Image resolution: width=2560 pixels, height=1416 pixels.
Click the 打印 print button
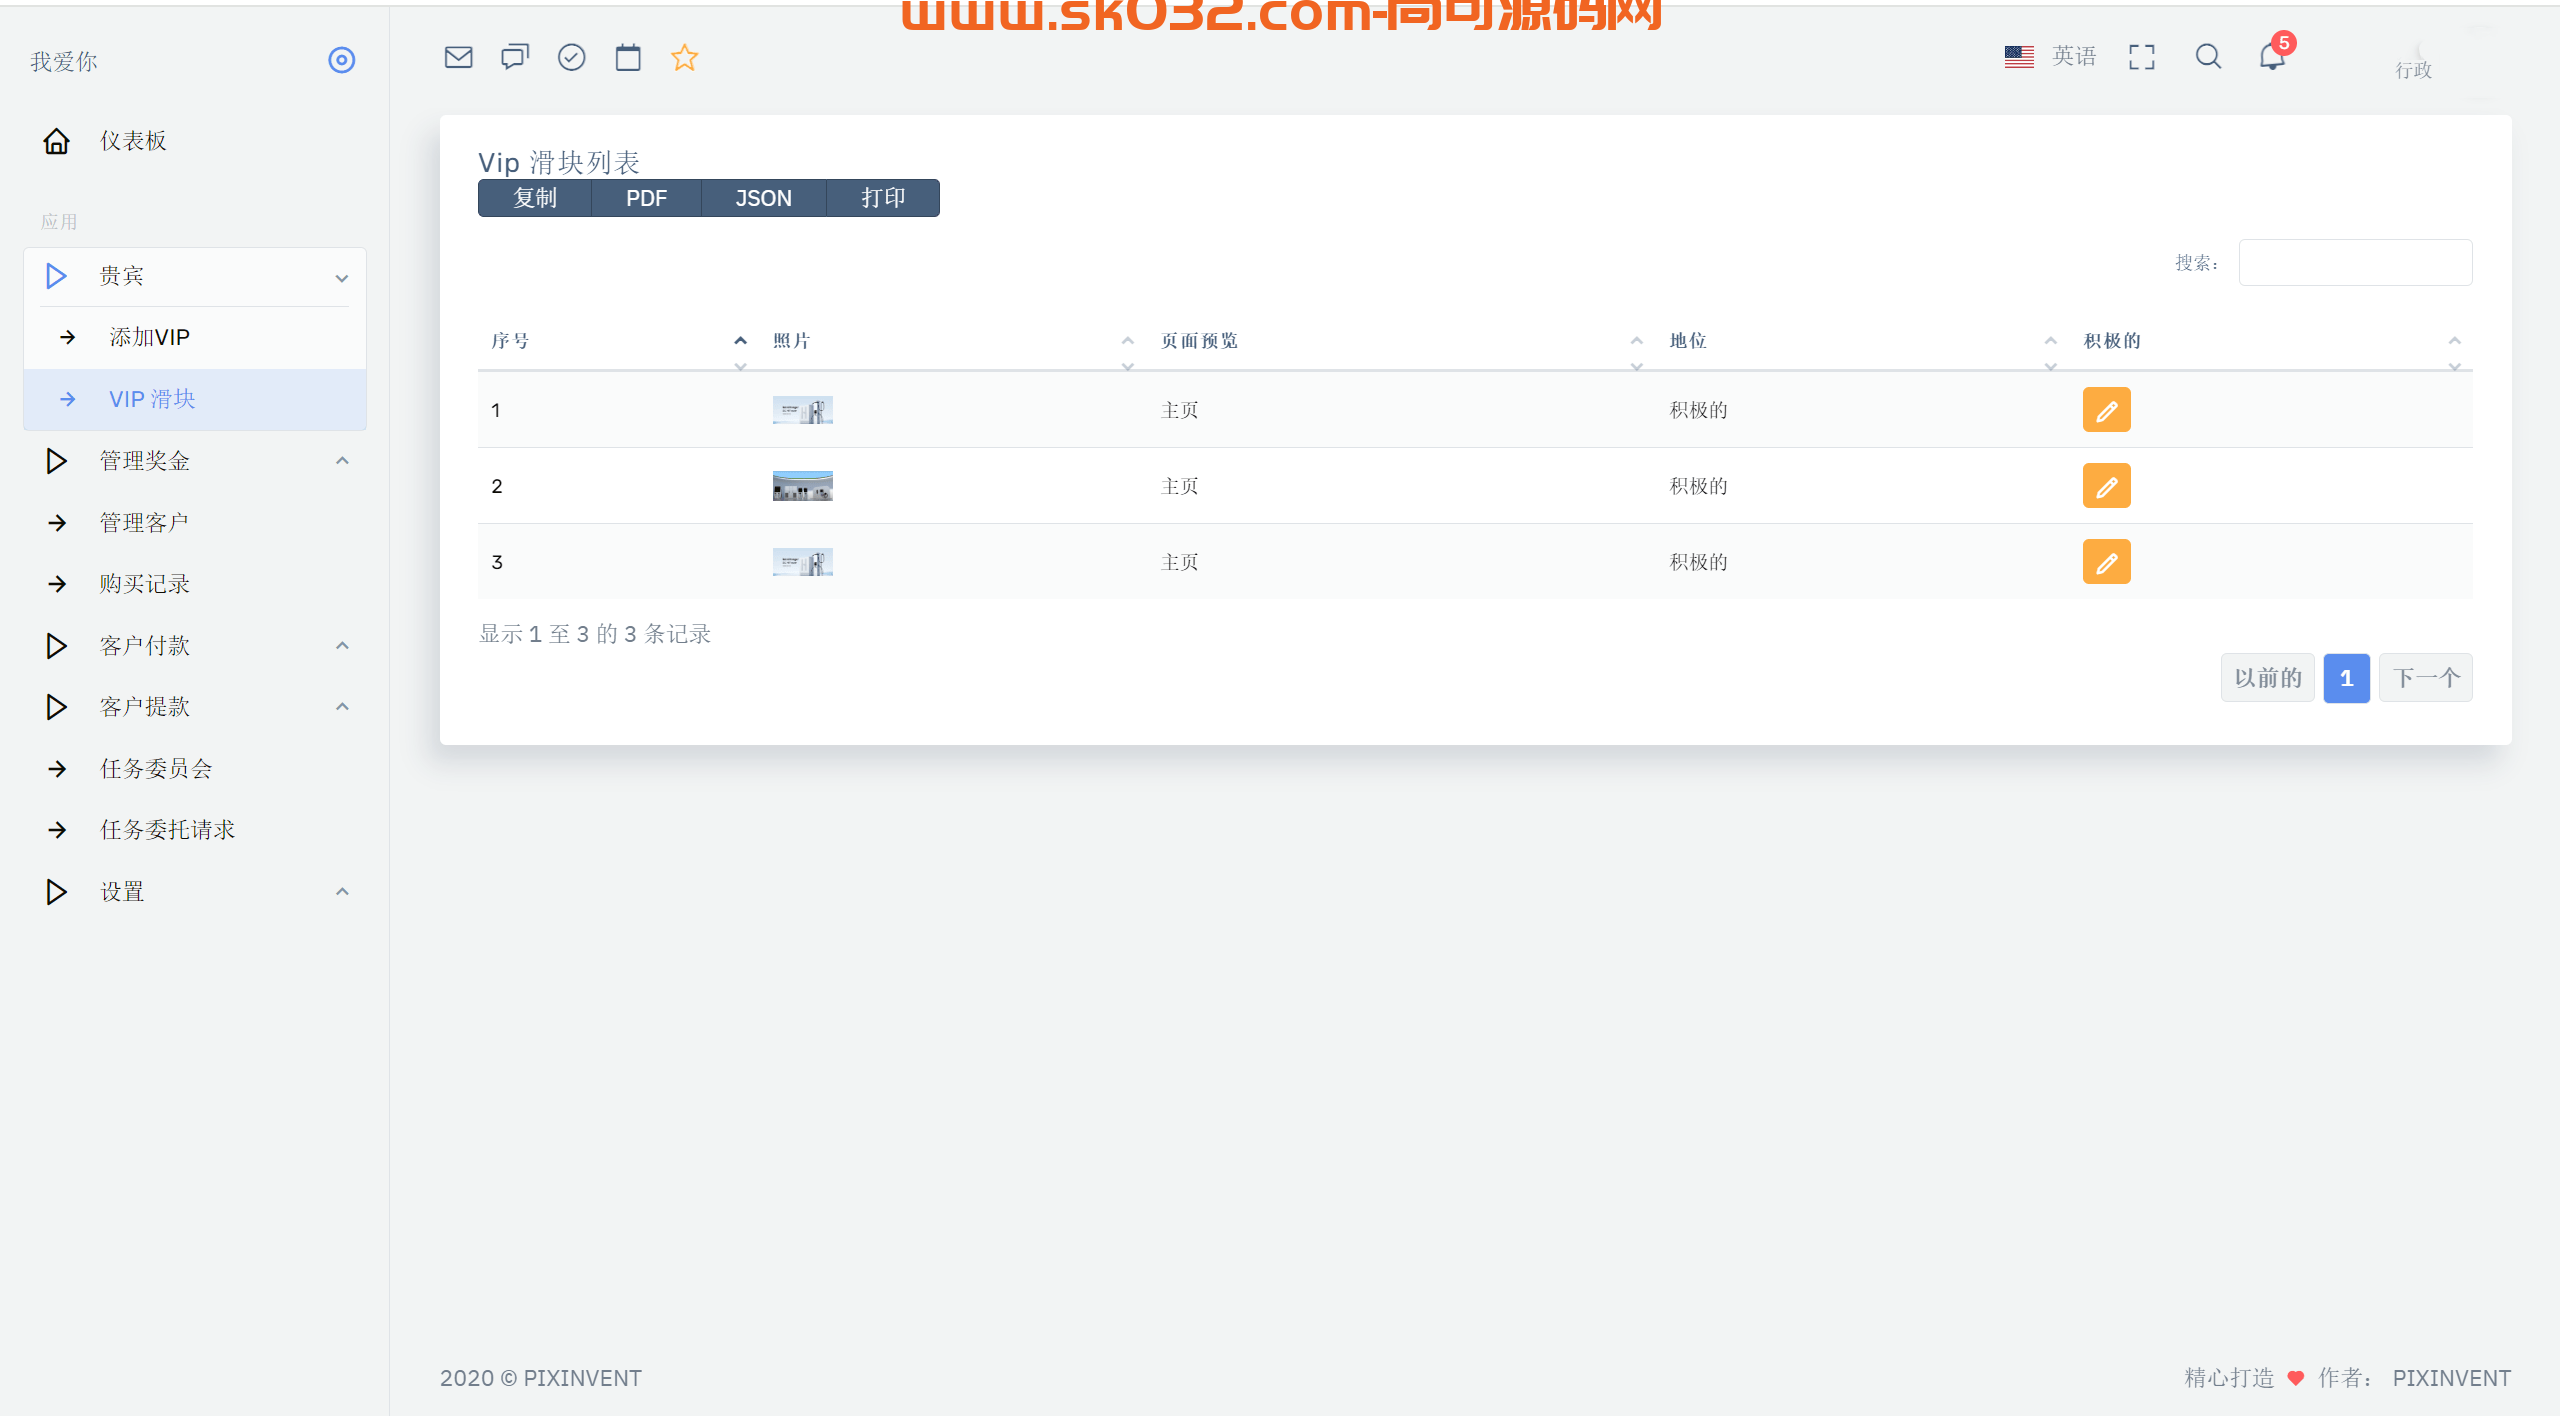pos(883,198)
